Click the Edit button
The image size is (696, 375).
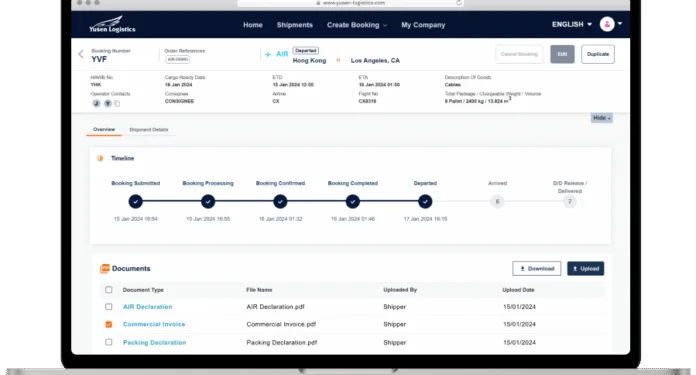562,54
